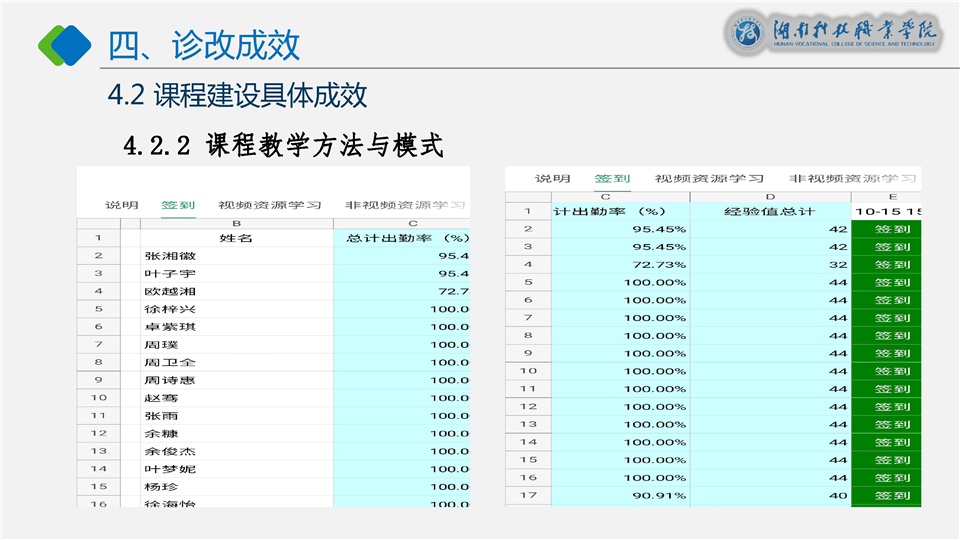Select column header E in right spreadsheet
Image resolution: width=960 pixels, height=540 pixels.
click(891, 197)
